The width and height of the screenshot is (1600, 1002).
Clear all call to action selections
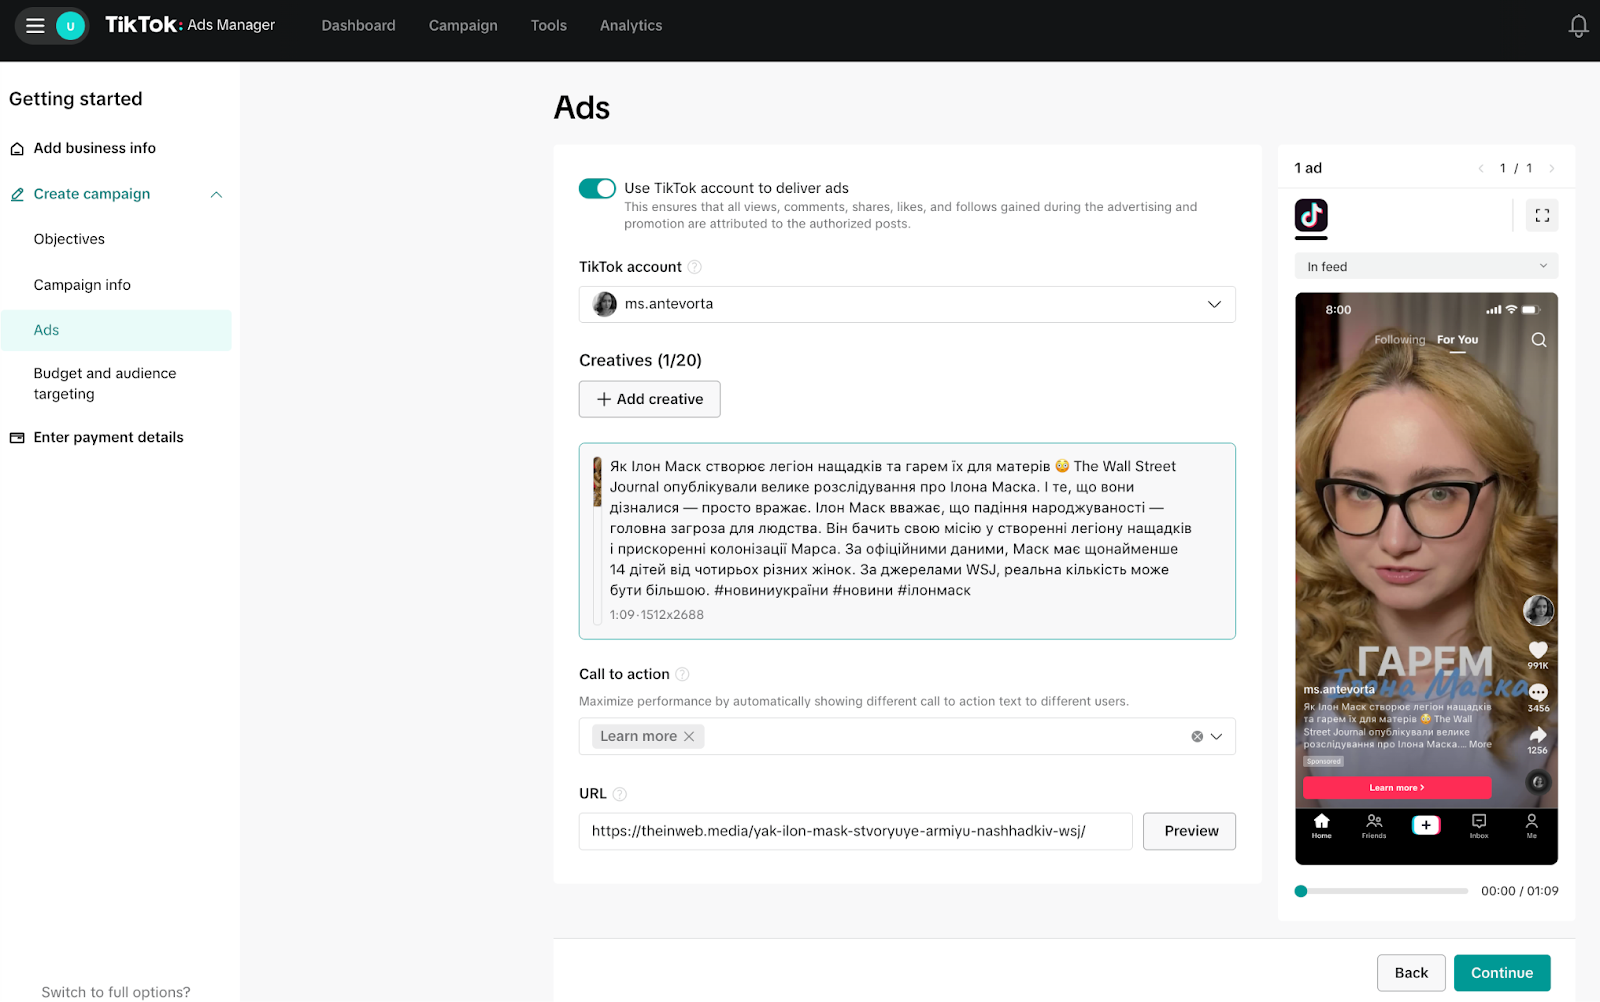(x=1197, y=737)
